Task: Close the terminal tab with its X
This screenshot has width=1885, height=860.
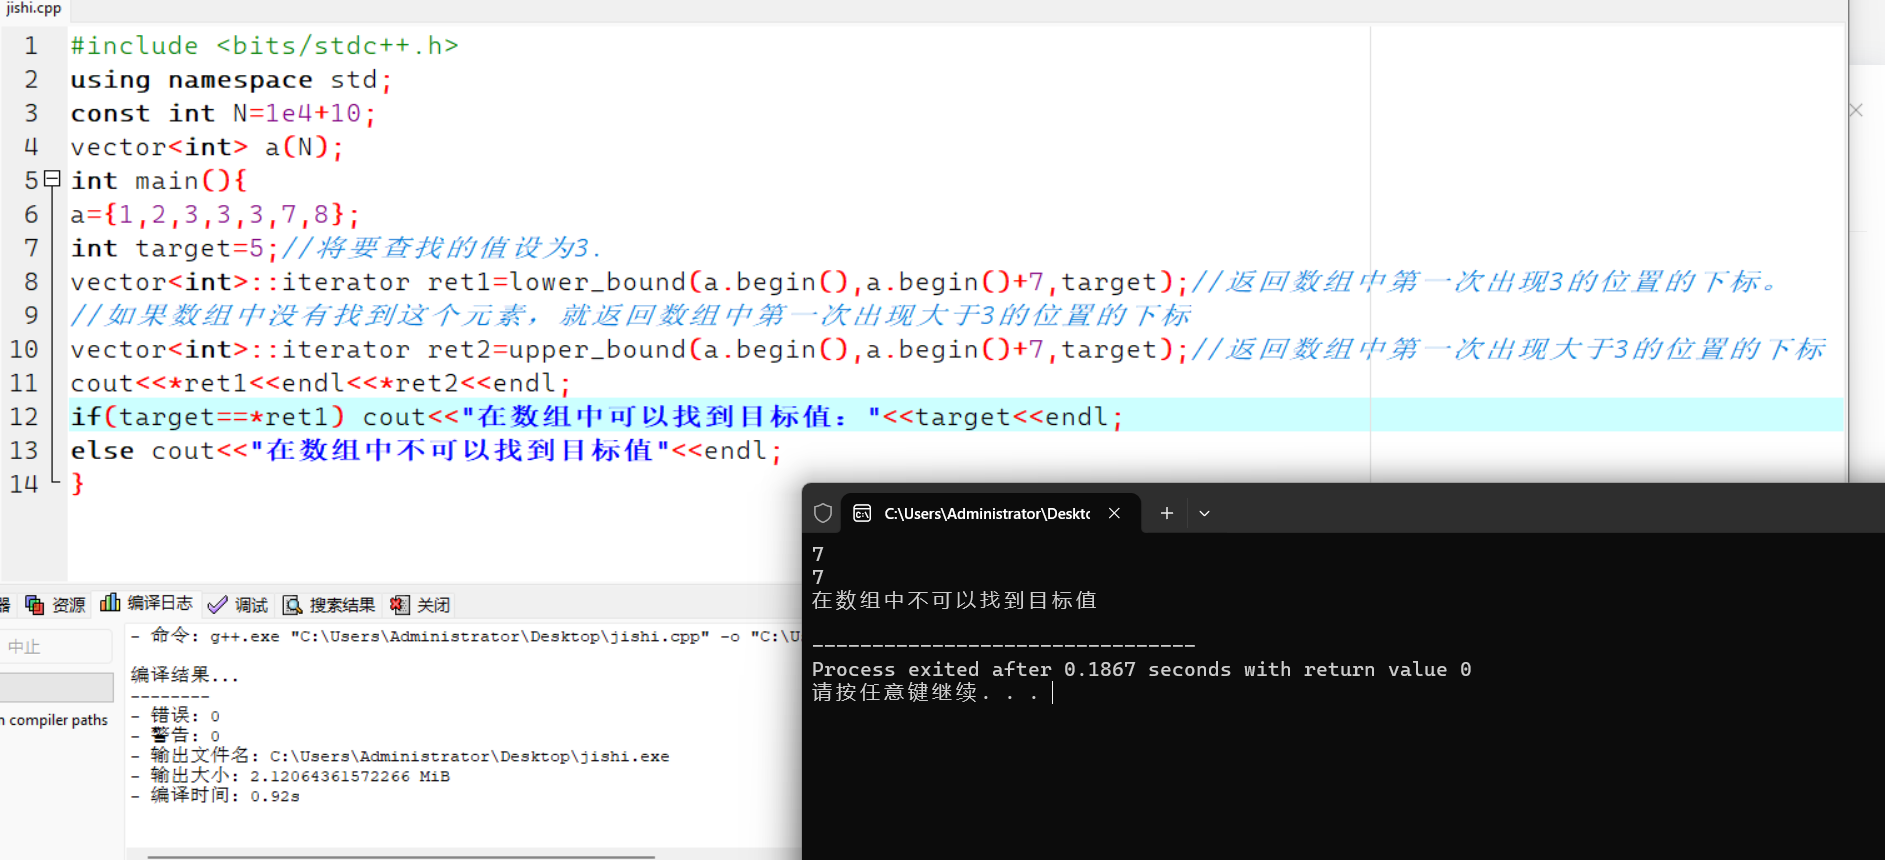Action: pyautogui.click(x=1114, y=513)
